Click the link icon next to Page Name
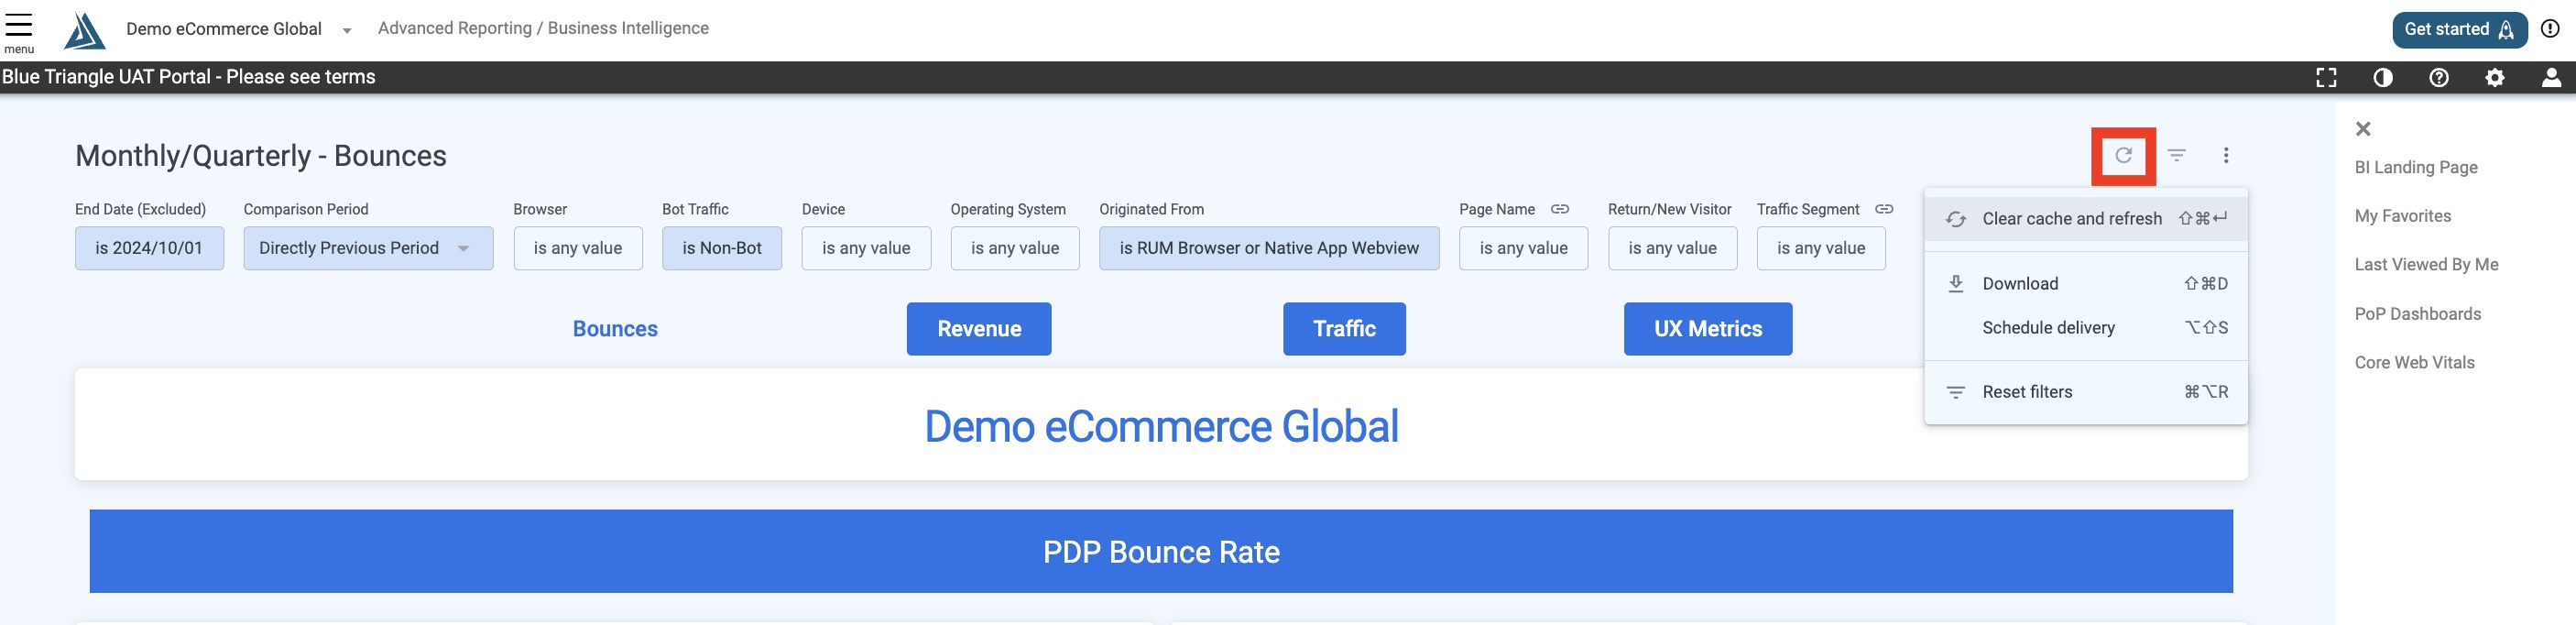 1559,210
